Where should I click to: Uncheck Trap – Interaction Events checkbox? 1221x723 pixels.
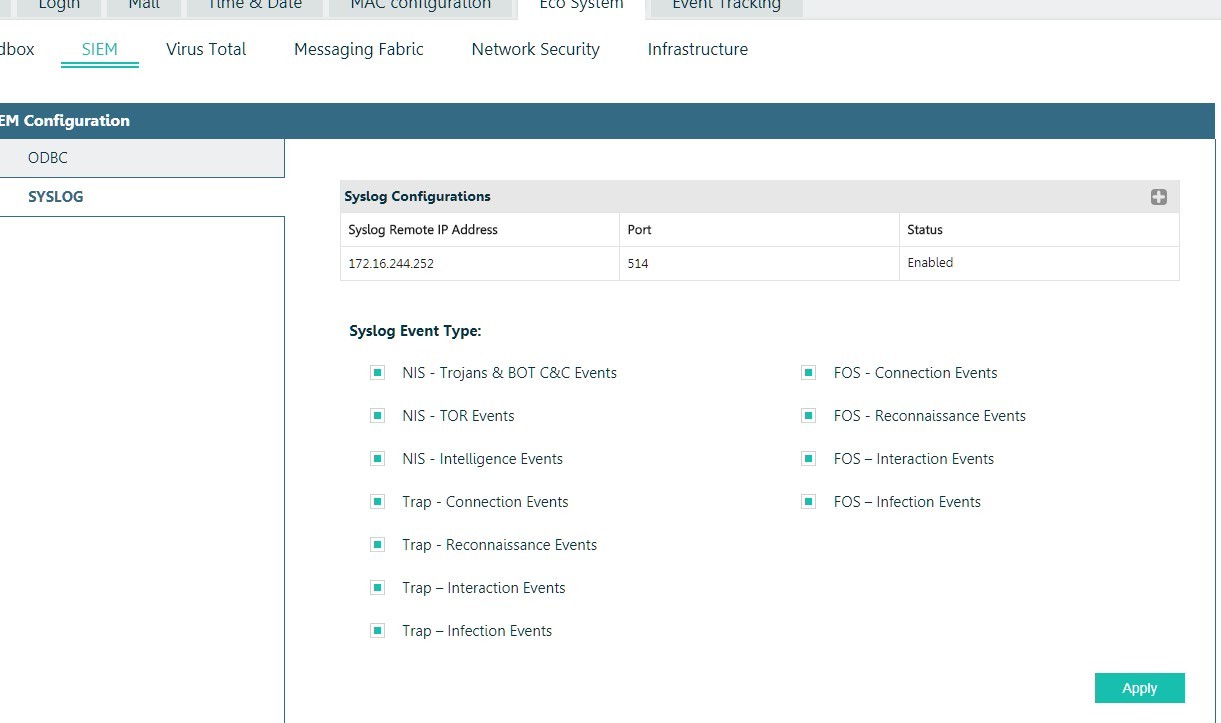377,588
